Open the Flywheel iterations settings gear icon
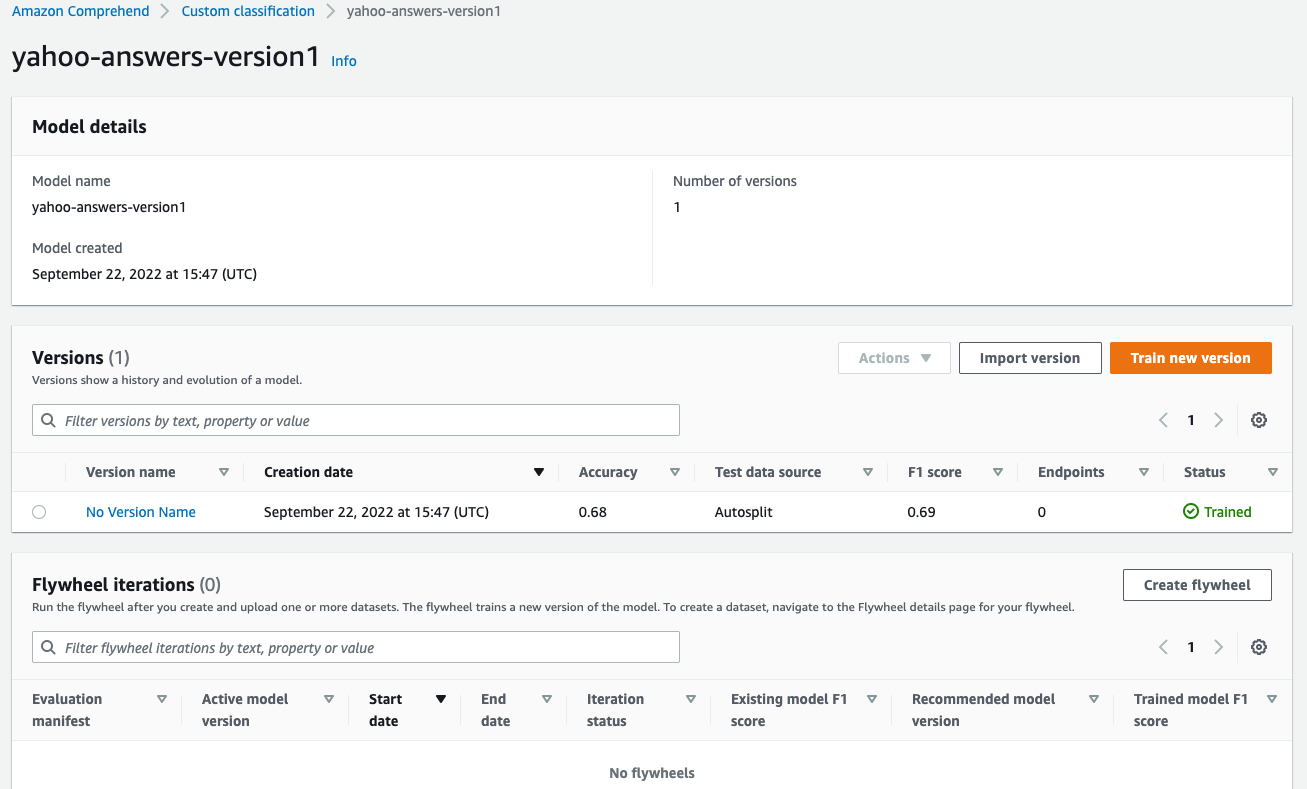This screenshot has width=1307, height=789. (x=1258, y=647)
